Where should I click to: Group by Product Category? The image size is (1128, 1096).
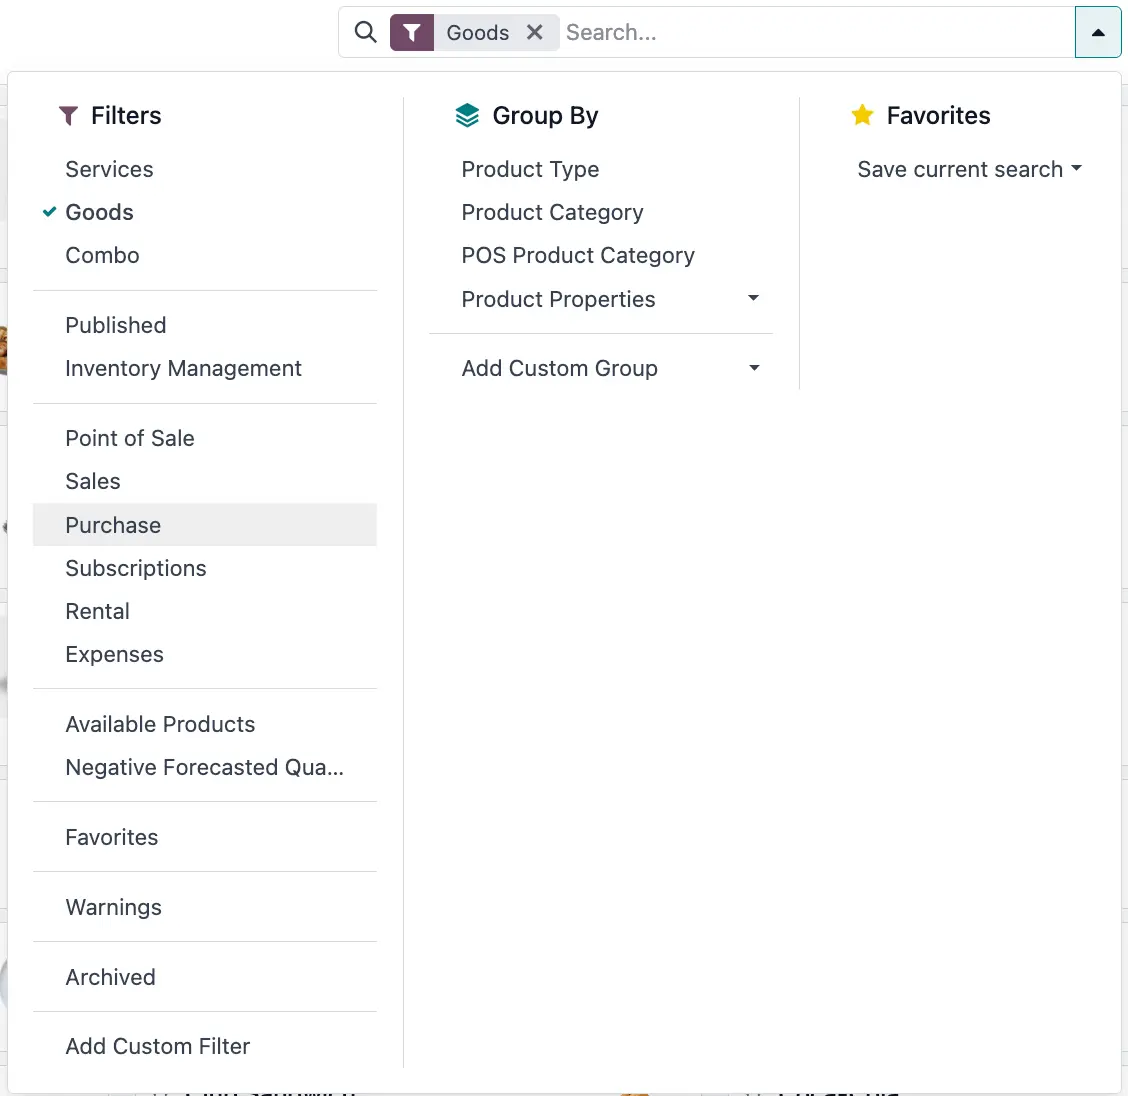[601, 213]
